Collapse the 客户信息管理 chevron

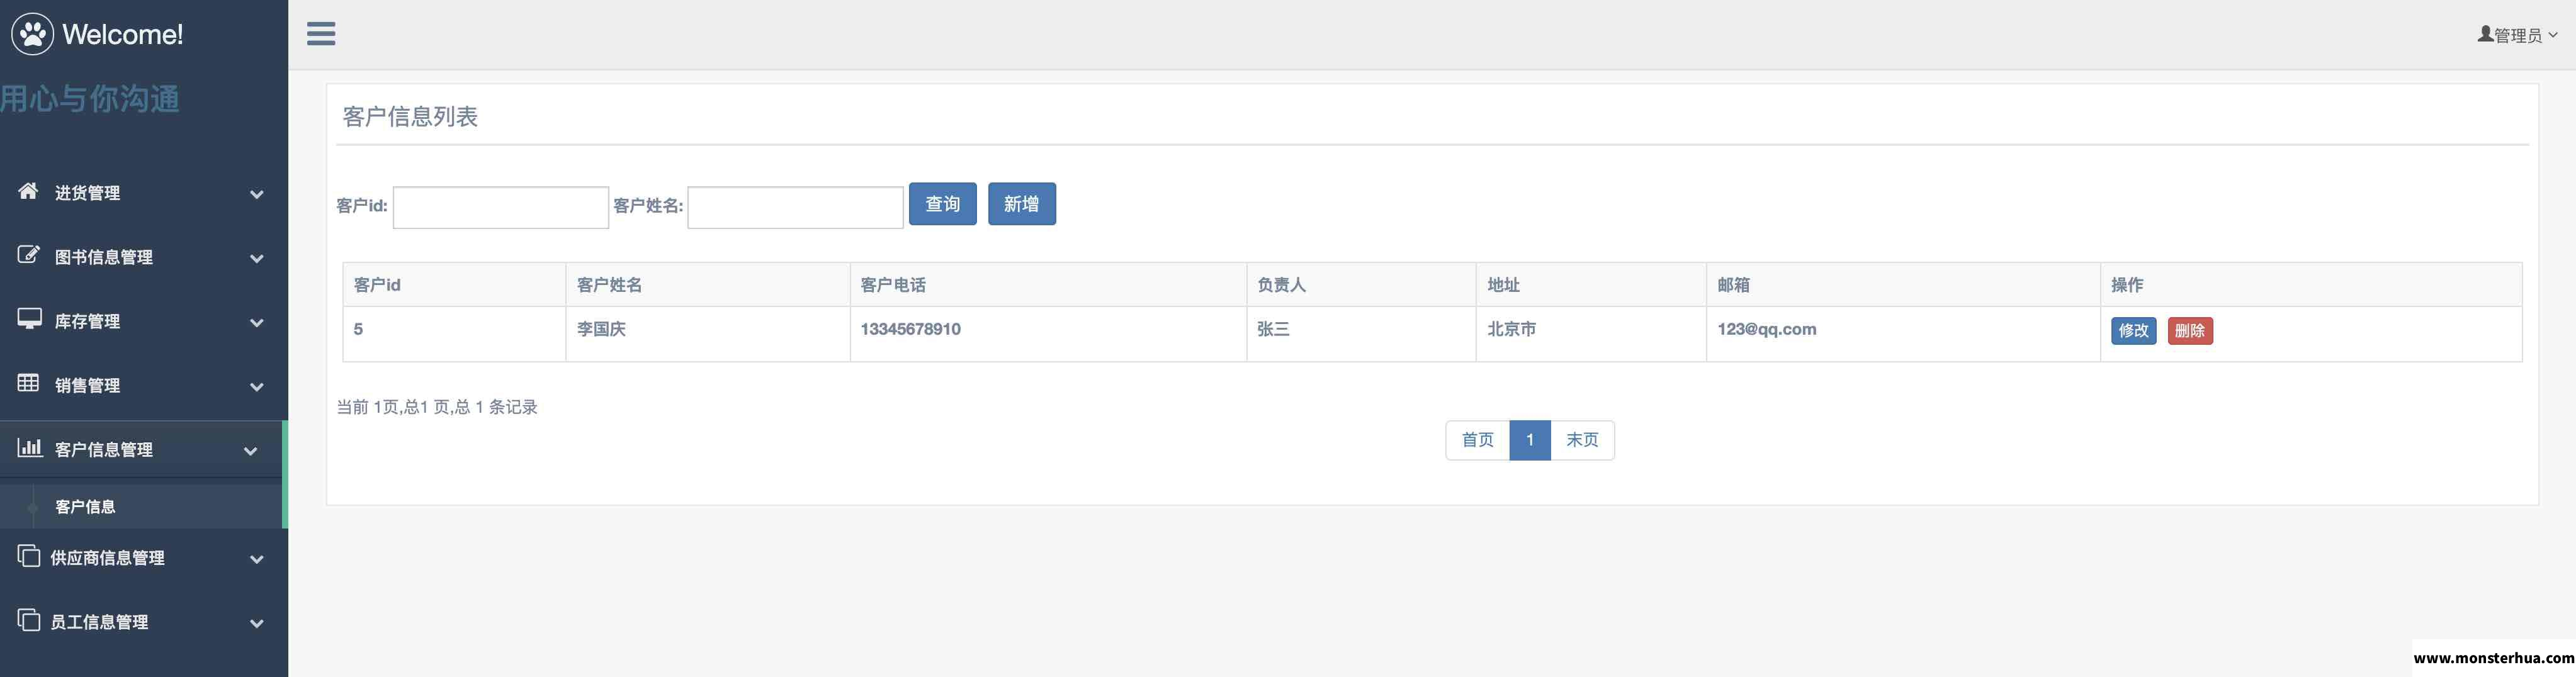(x=251, y=451)
